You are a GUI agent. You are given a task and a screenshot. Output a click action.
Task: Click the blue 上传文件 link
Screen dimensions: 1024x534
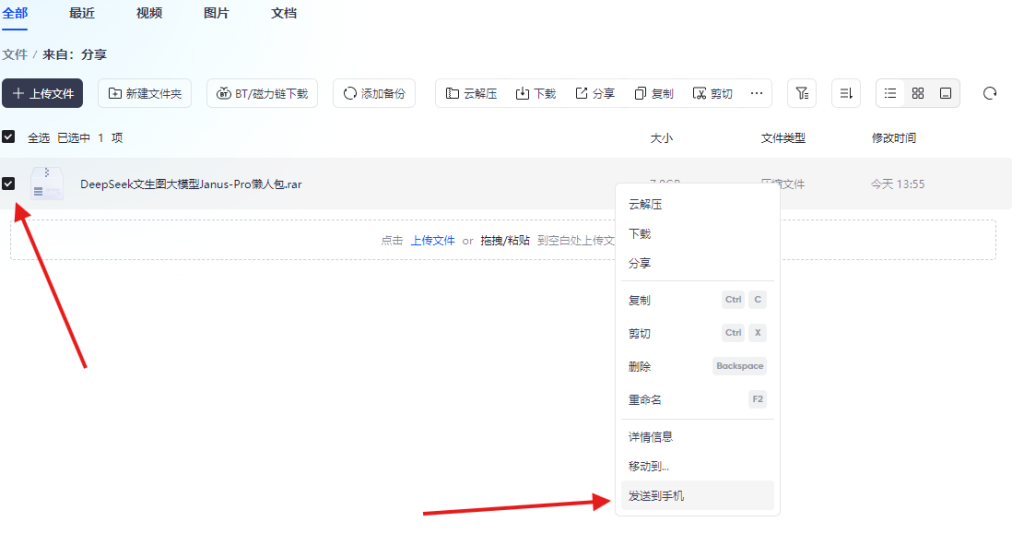tap(432, 241)
